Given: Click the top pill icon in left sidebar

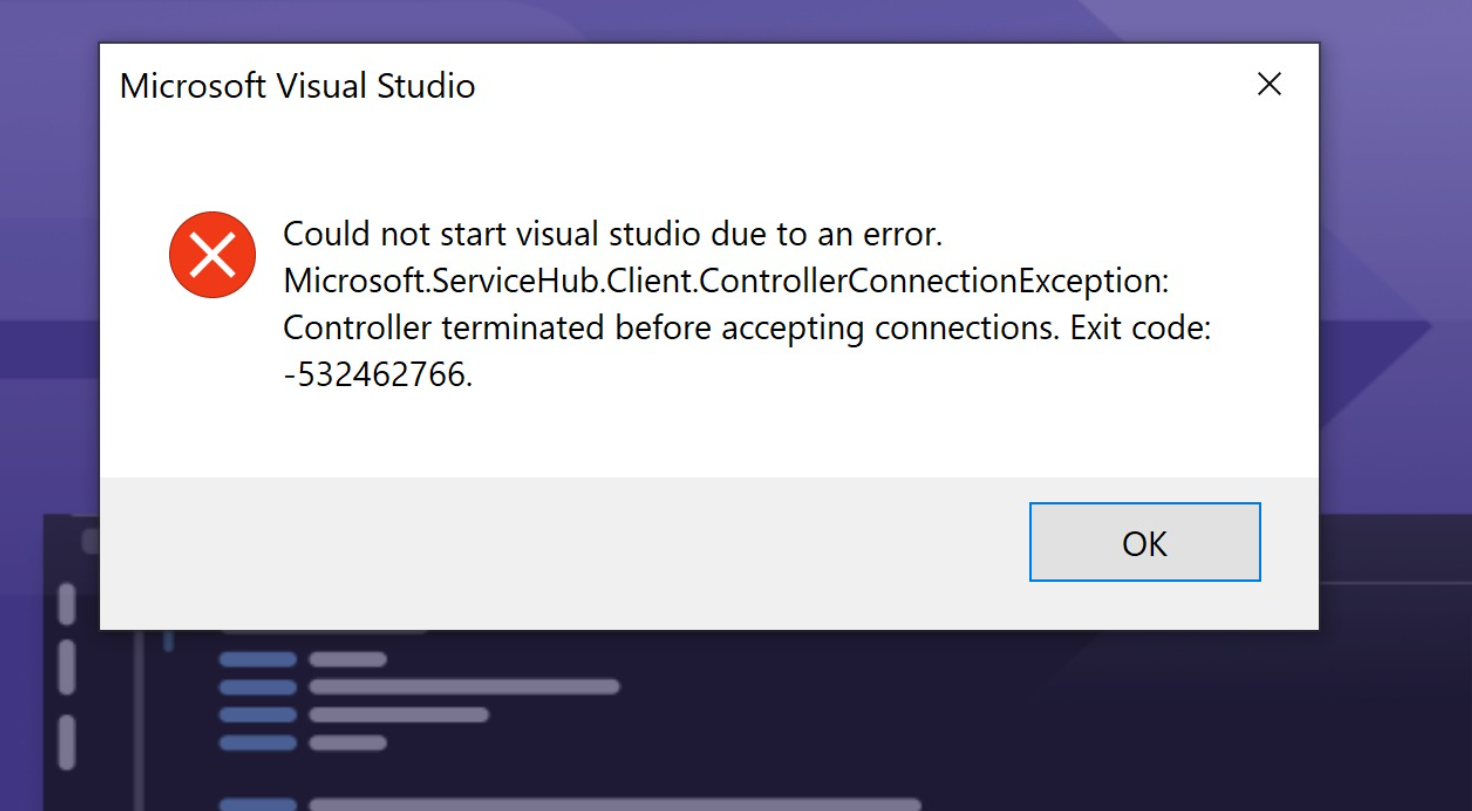Looking at the screenshot, I should (67, 603).
